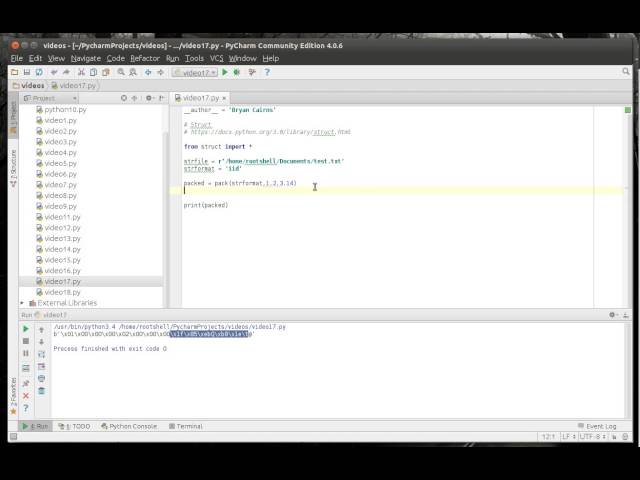The height and width of the screenshot is (480, 640).
Task: Click the Find magnifier icon
Action: (x=121, y=72)
